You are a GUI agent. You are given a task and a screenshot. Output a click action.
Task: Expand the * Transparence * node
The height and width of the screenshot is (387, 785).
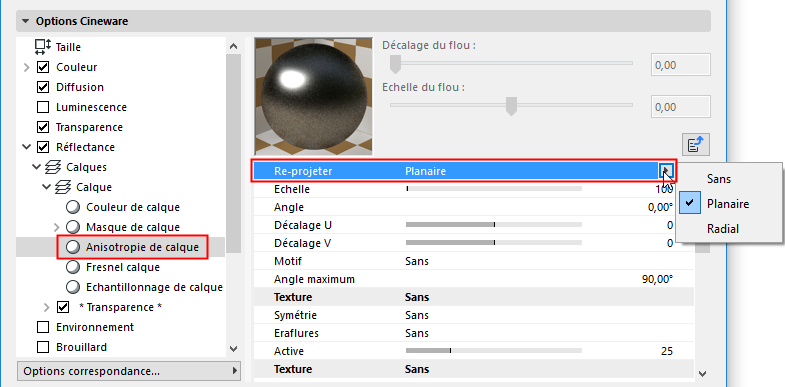(x=47, y=307)
